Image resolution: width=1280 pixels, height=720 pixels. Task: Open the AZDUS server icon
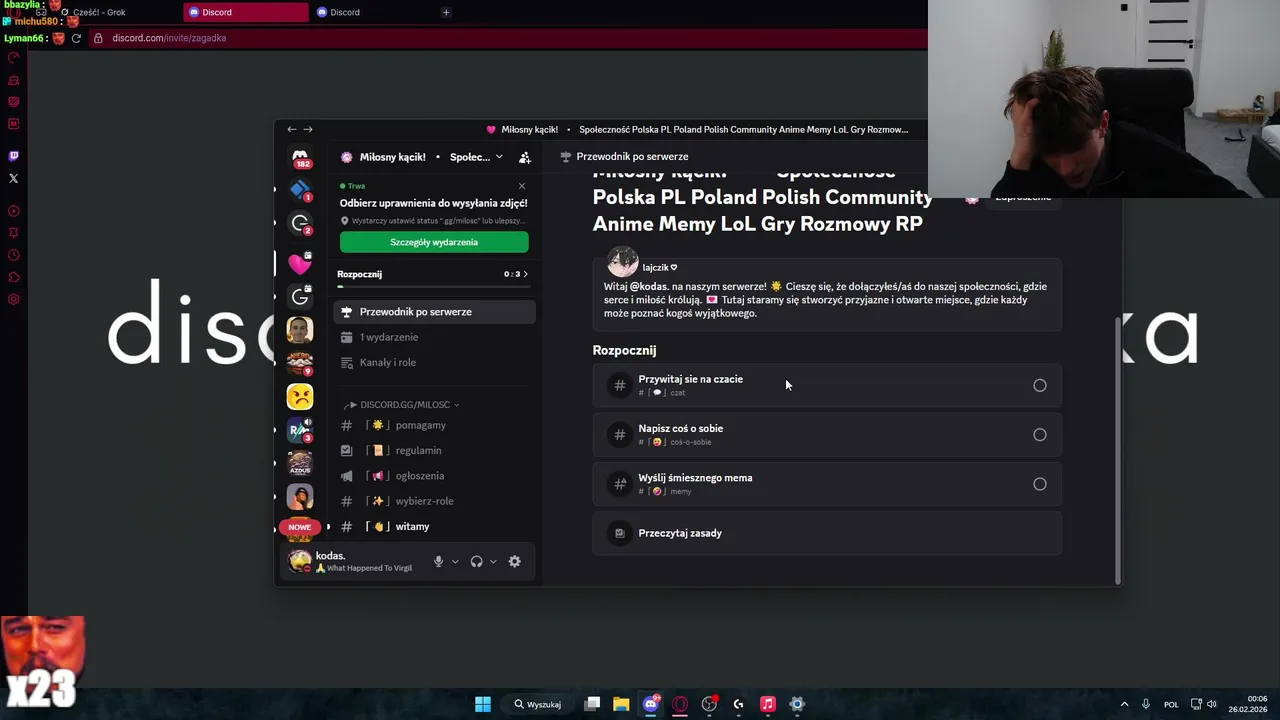click(300, 463)
